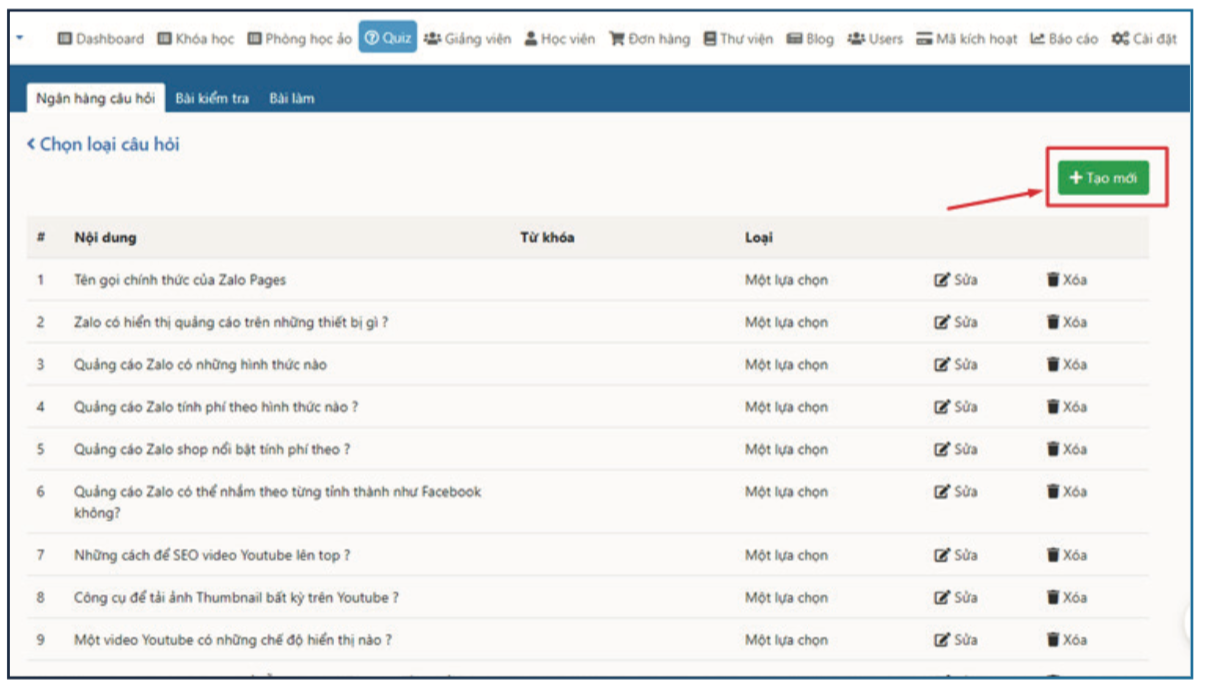Delete question SEO video Youtube lên top
The width and height of the screenshot is (1206, 694).
pyautogui.click(x=1066, y=555)
